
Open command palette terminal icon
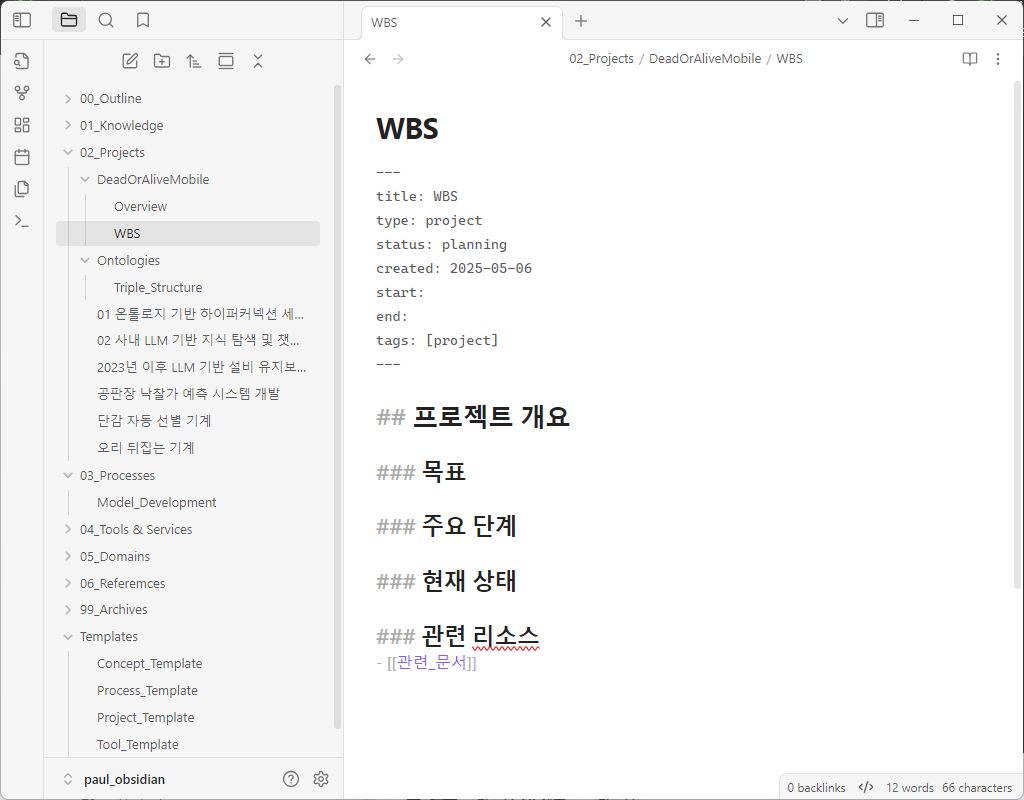(x=22, y=221)
